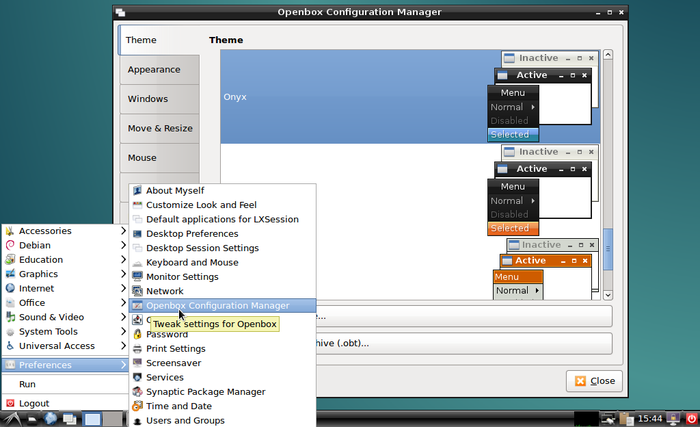Open Services settings
The width and height of the screenshot is (700, 427).
pos(222,377)
